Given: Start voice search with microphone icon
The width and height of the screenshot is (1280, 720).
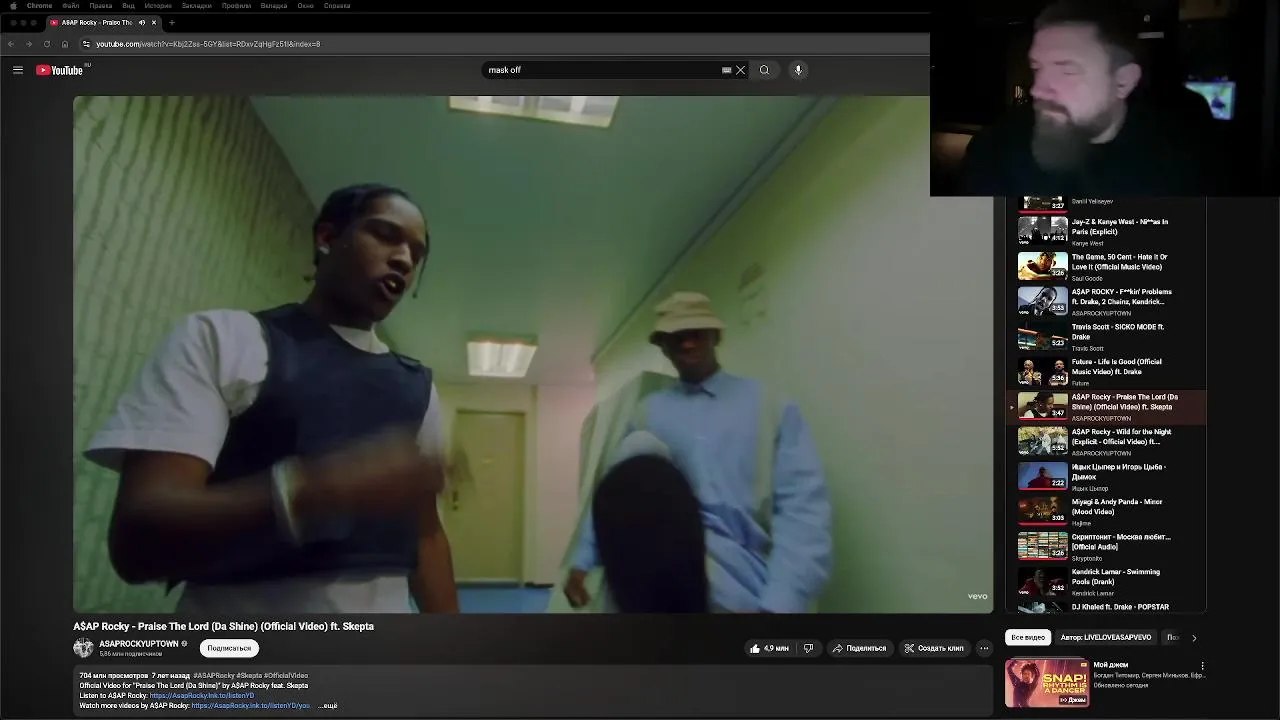Looking at the screenshot, I should [x=798, y=70].
